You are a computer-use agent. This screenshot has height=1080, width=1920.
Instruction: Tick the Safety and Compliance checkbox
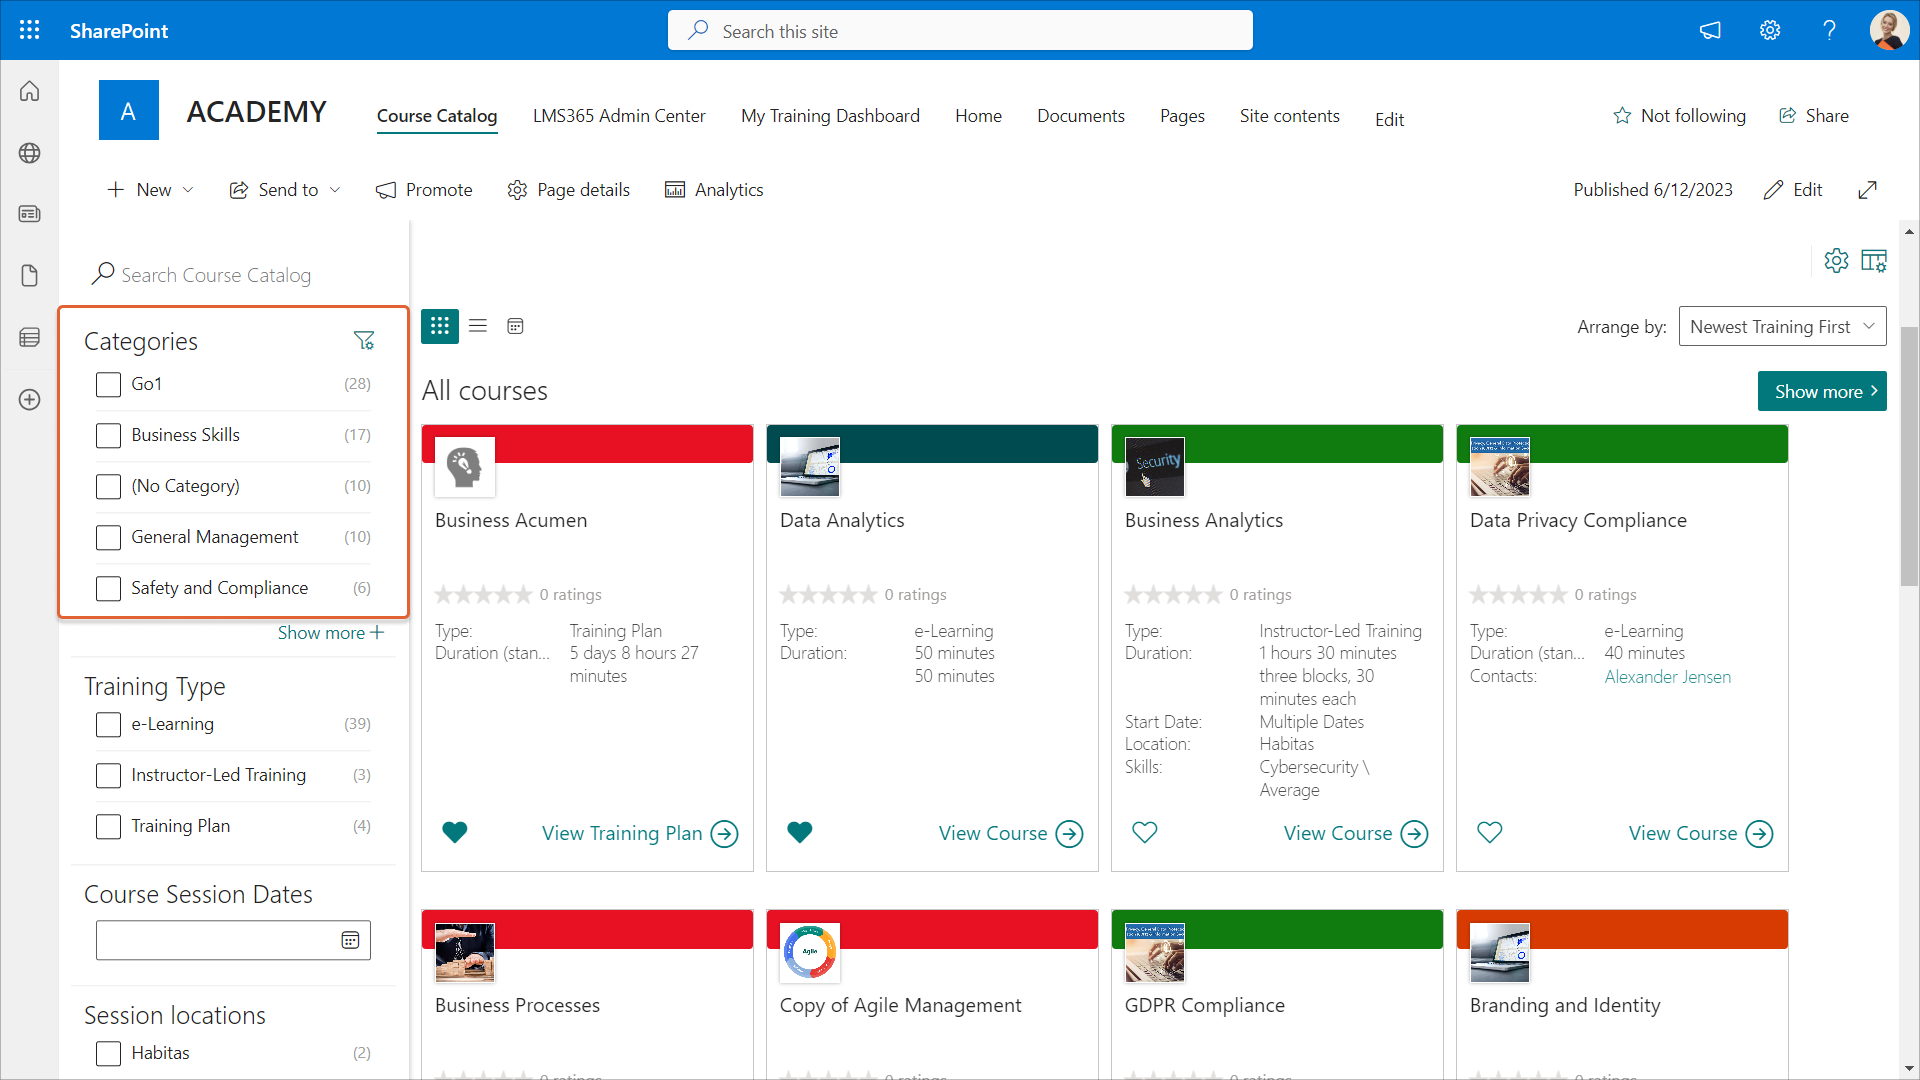coord(108,588)
